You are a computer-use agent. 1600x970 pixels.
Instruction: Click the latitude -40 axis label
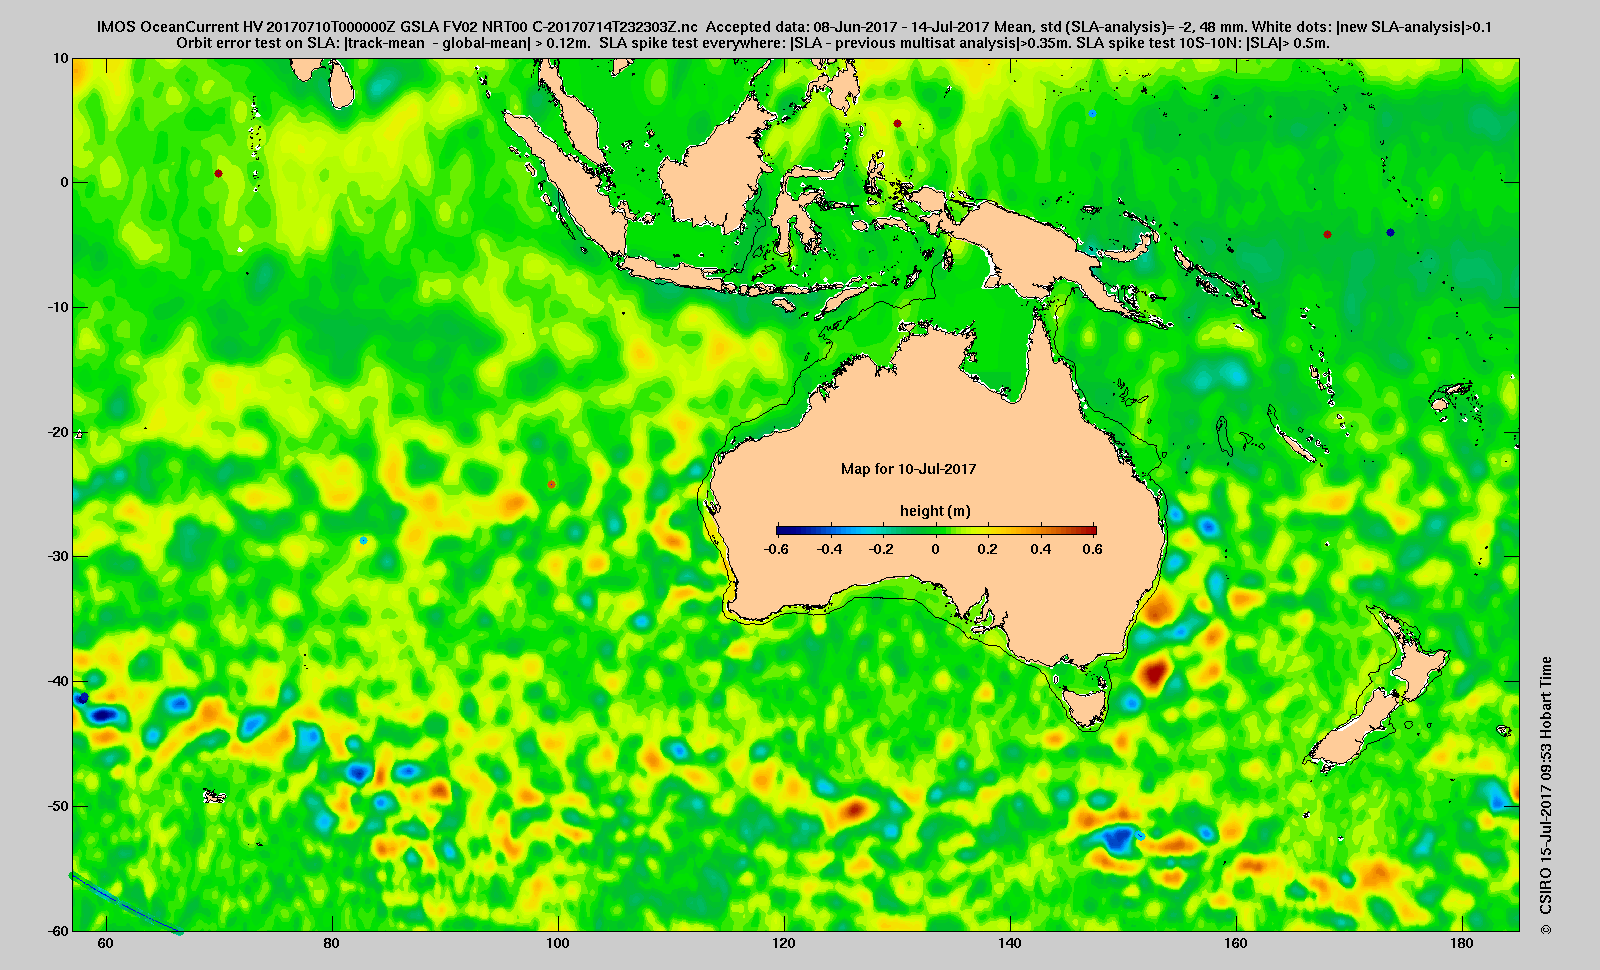click(58, 681)
